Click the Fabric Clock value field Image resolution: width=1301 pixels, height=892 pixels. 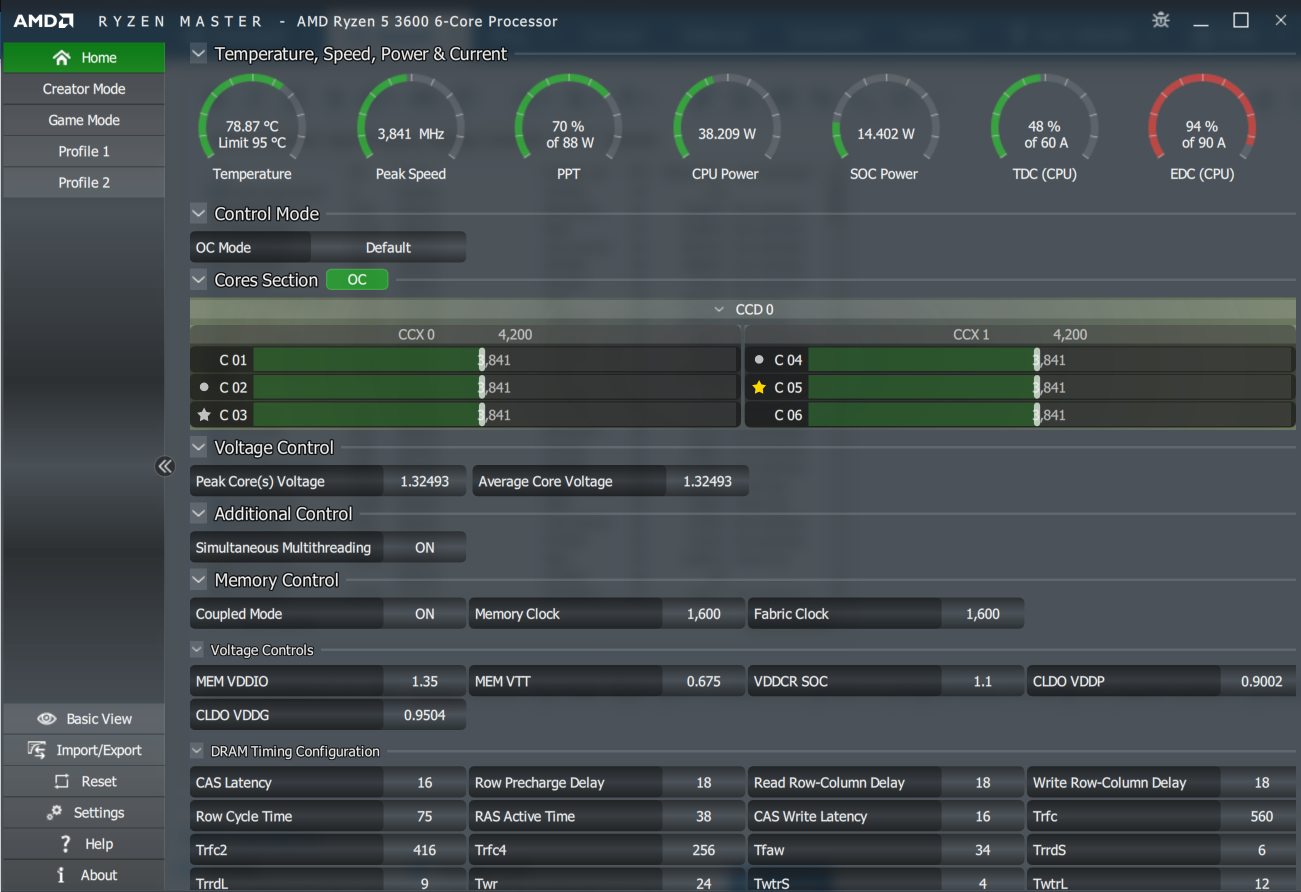point(983,614)
